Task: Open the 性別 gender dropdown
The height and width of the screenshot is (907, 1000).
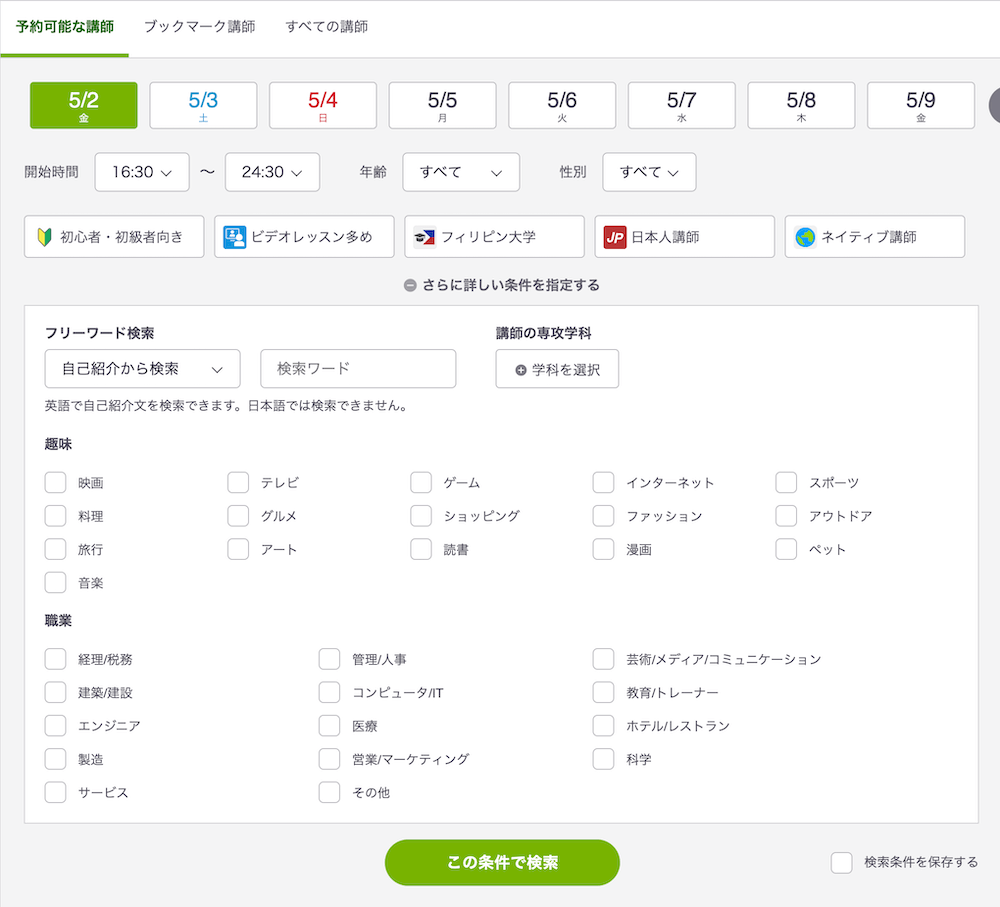Action: coord(649,172)
